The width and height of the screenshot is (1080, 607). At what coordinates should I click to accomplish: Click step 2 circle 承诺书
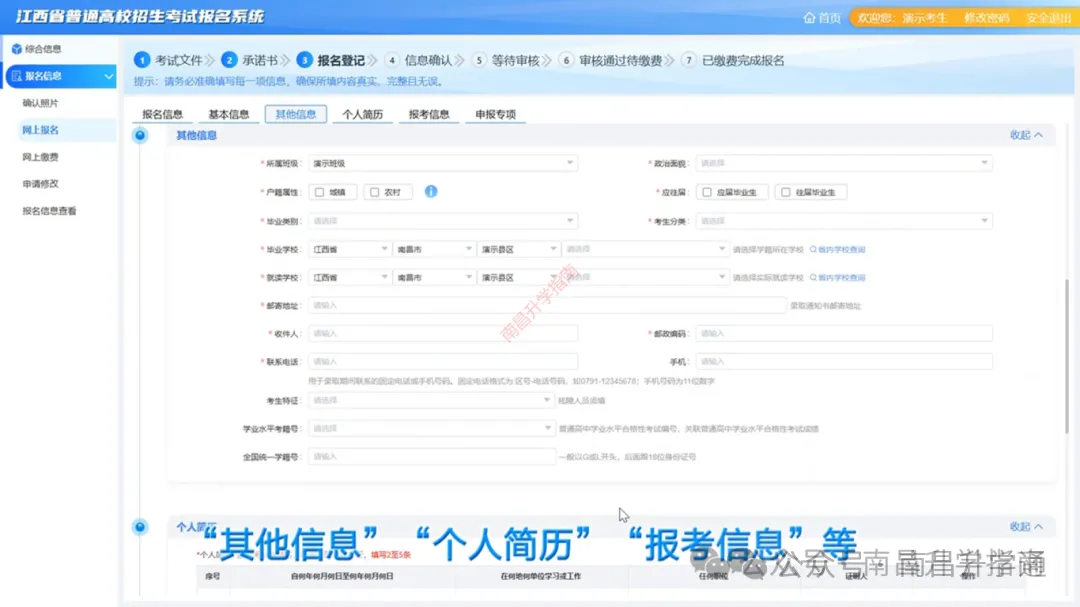[x=229, y=61]
